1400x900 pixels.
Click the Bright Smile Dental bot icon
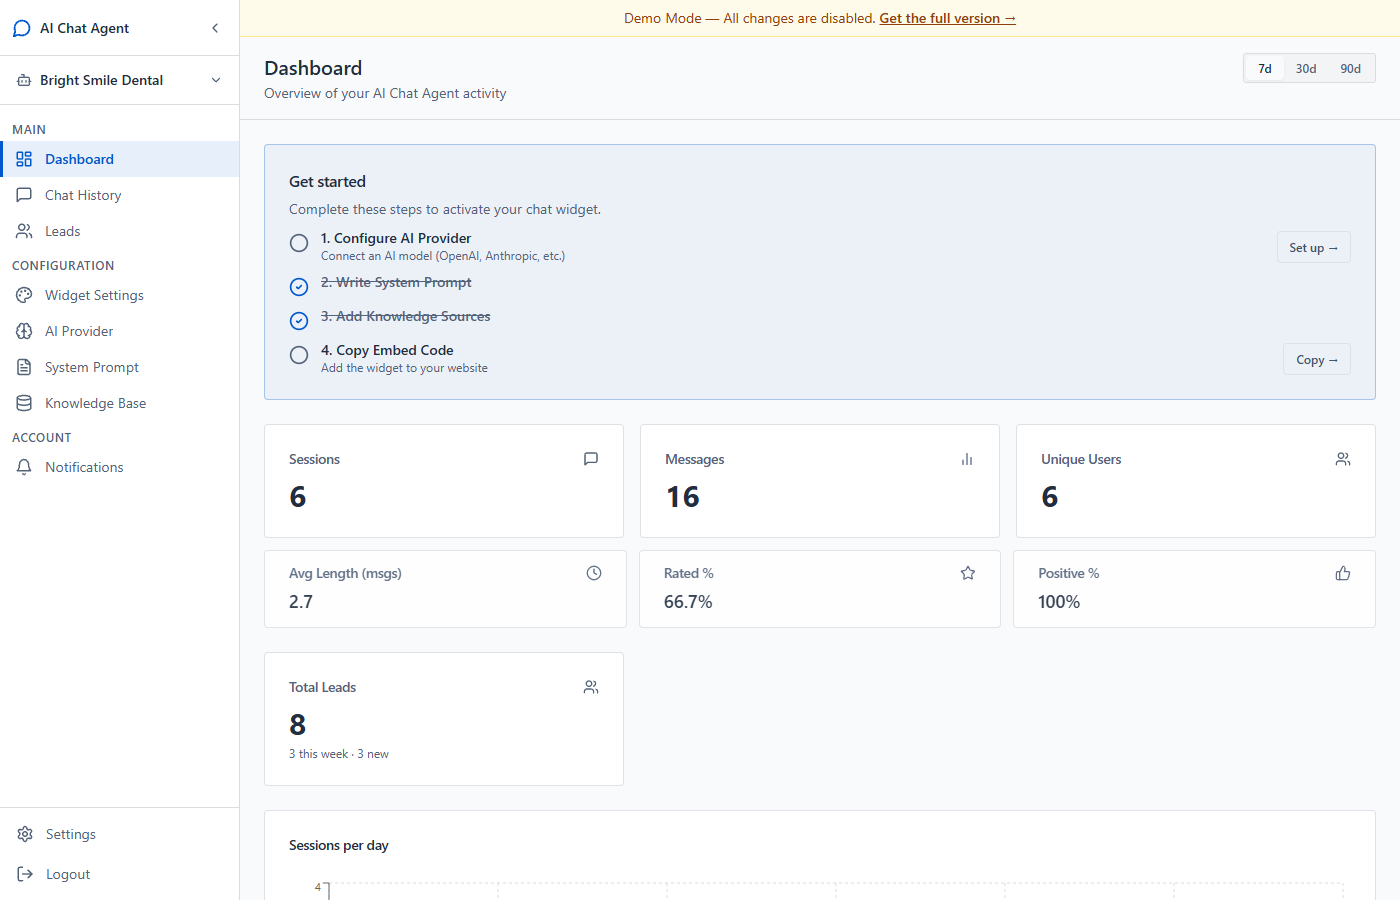[x=24, y=80]
